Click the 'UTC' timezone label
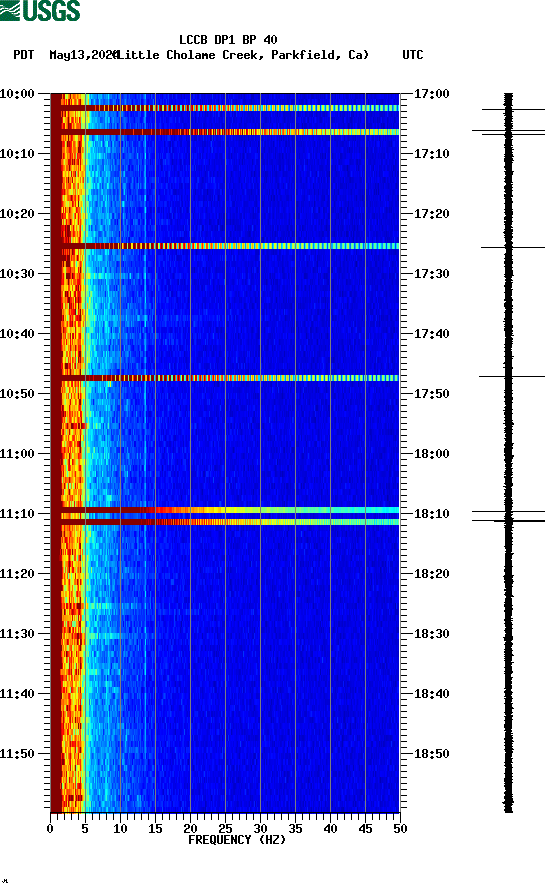This screenshot has width=552, height=892. 413,55
